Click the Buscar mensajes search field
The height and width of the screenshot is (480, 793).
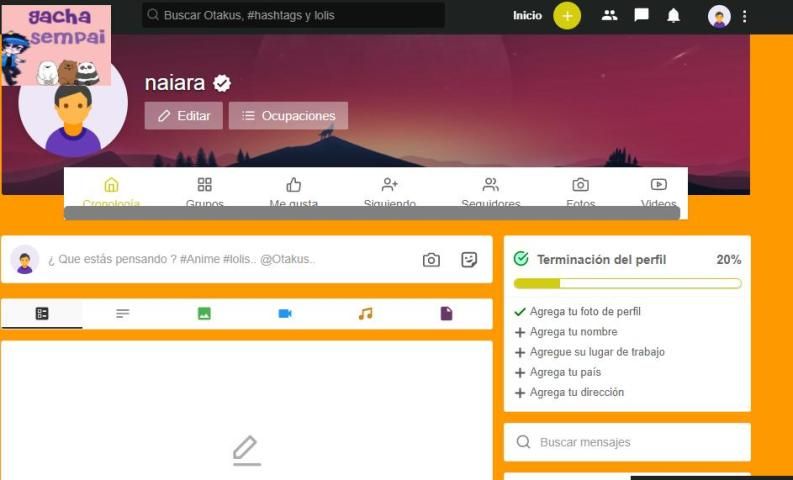pos(627,442)
